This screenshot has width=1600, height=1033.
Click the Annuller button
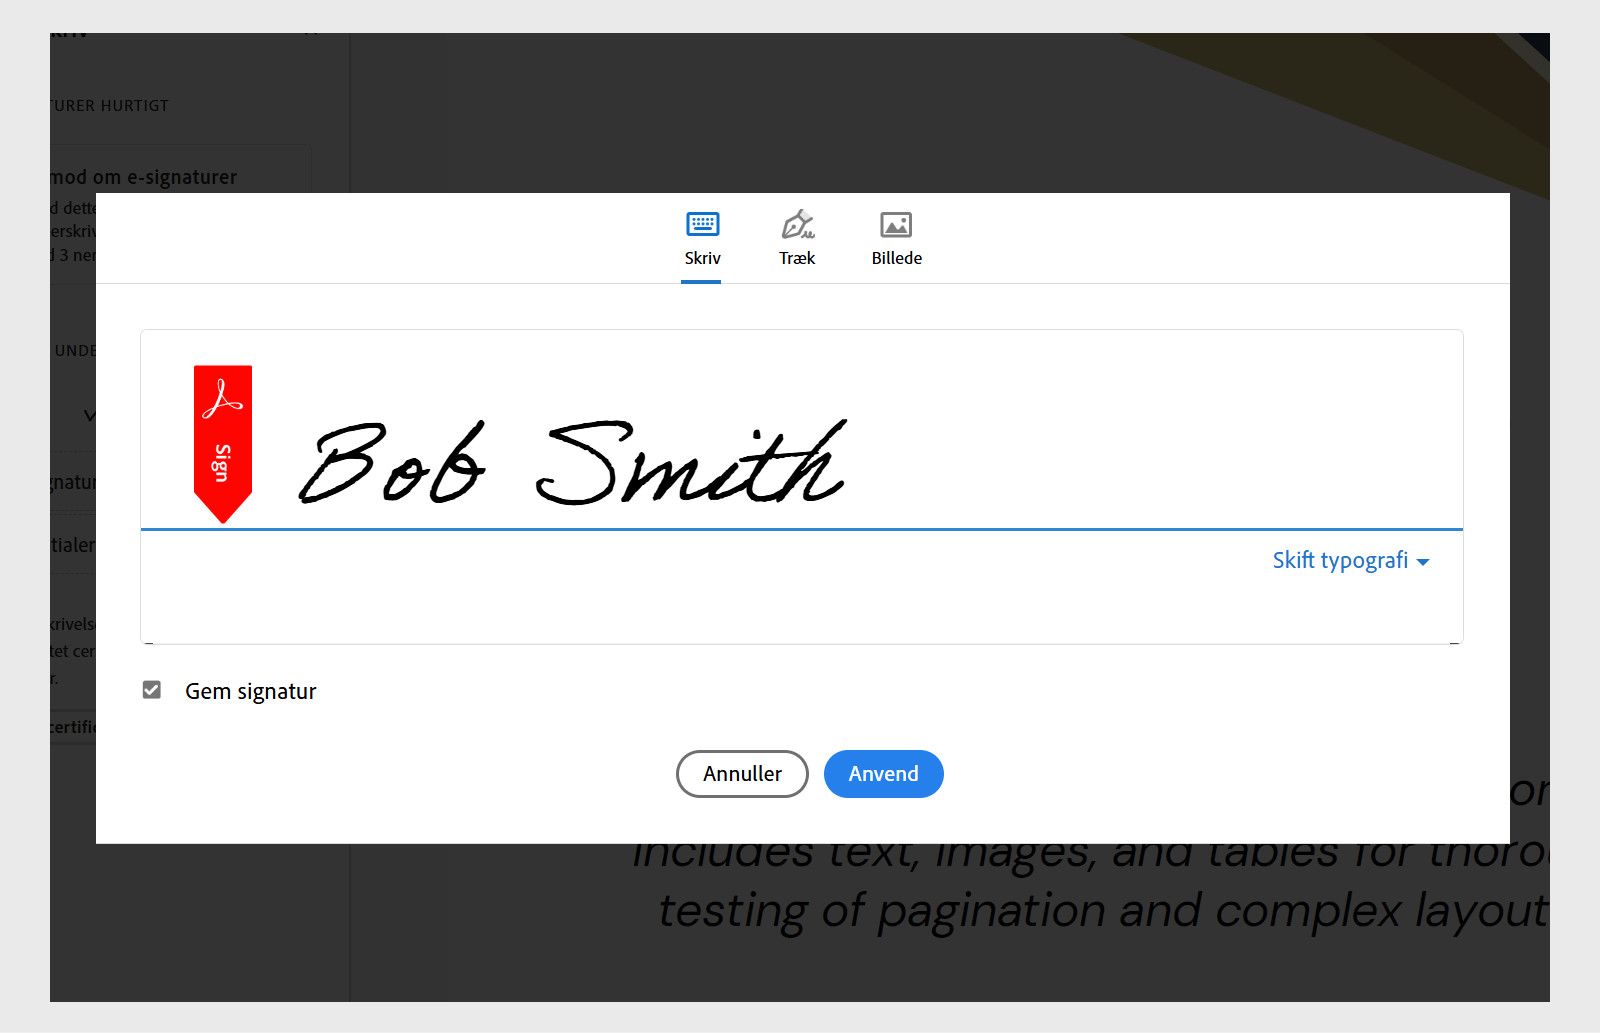tap(741, 774)
